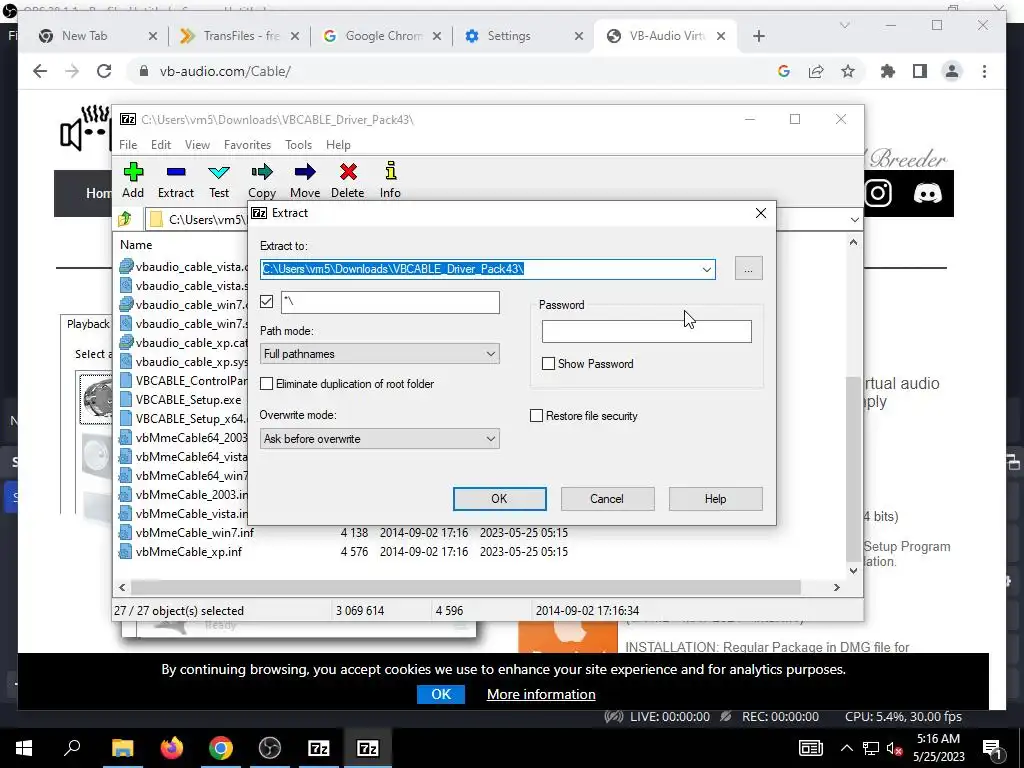Open the Discord icon on VB-Audio page
The image size is (1024, 768).
coord(927,193)
